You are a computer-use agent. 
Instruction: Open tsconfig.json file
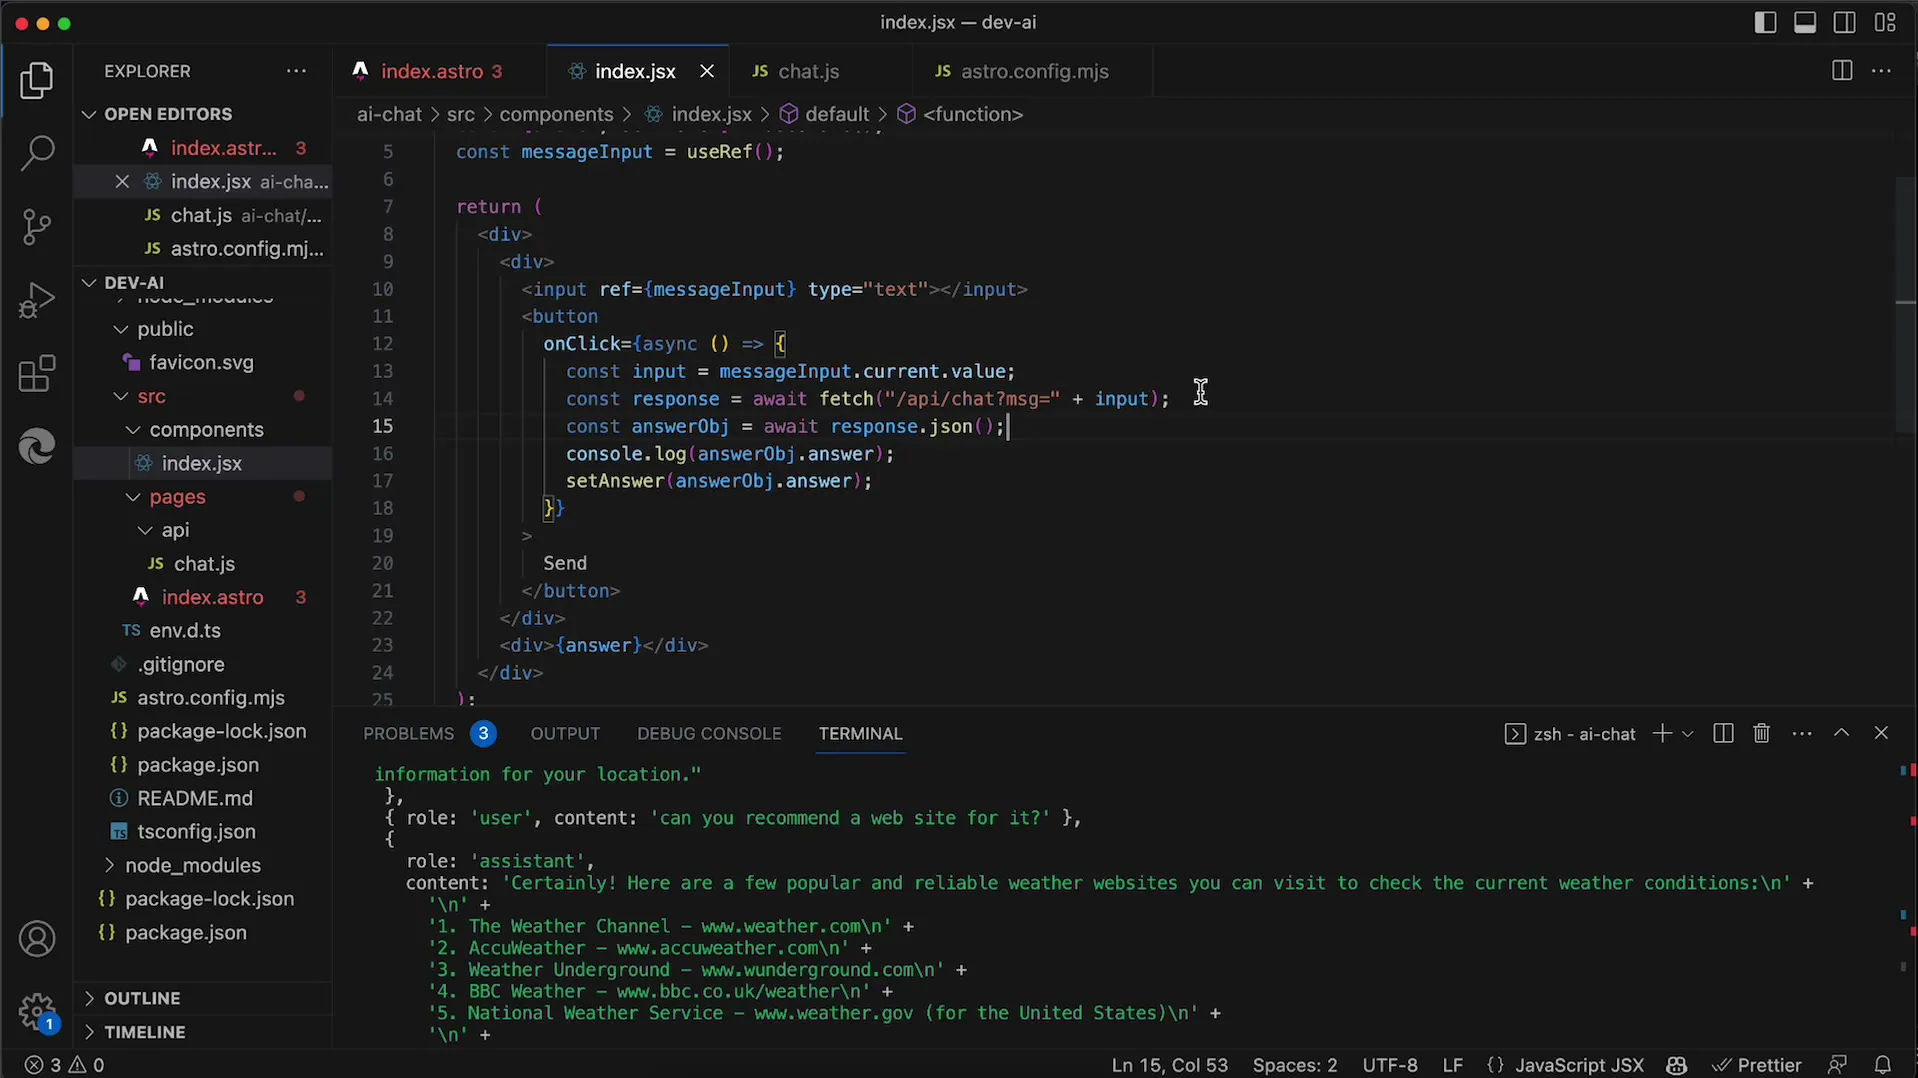196,832
